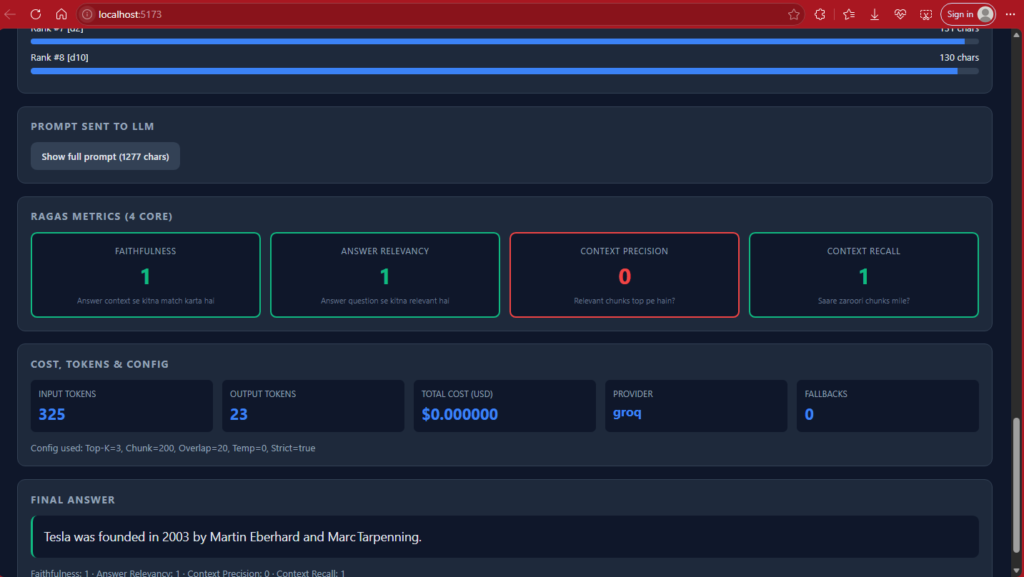The height and width of the screenshot is (577, 1024).
Task: Open the browser extensions puzzle icon
Action: (820, 14)
